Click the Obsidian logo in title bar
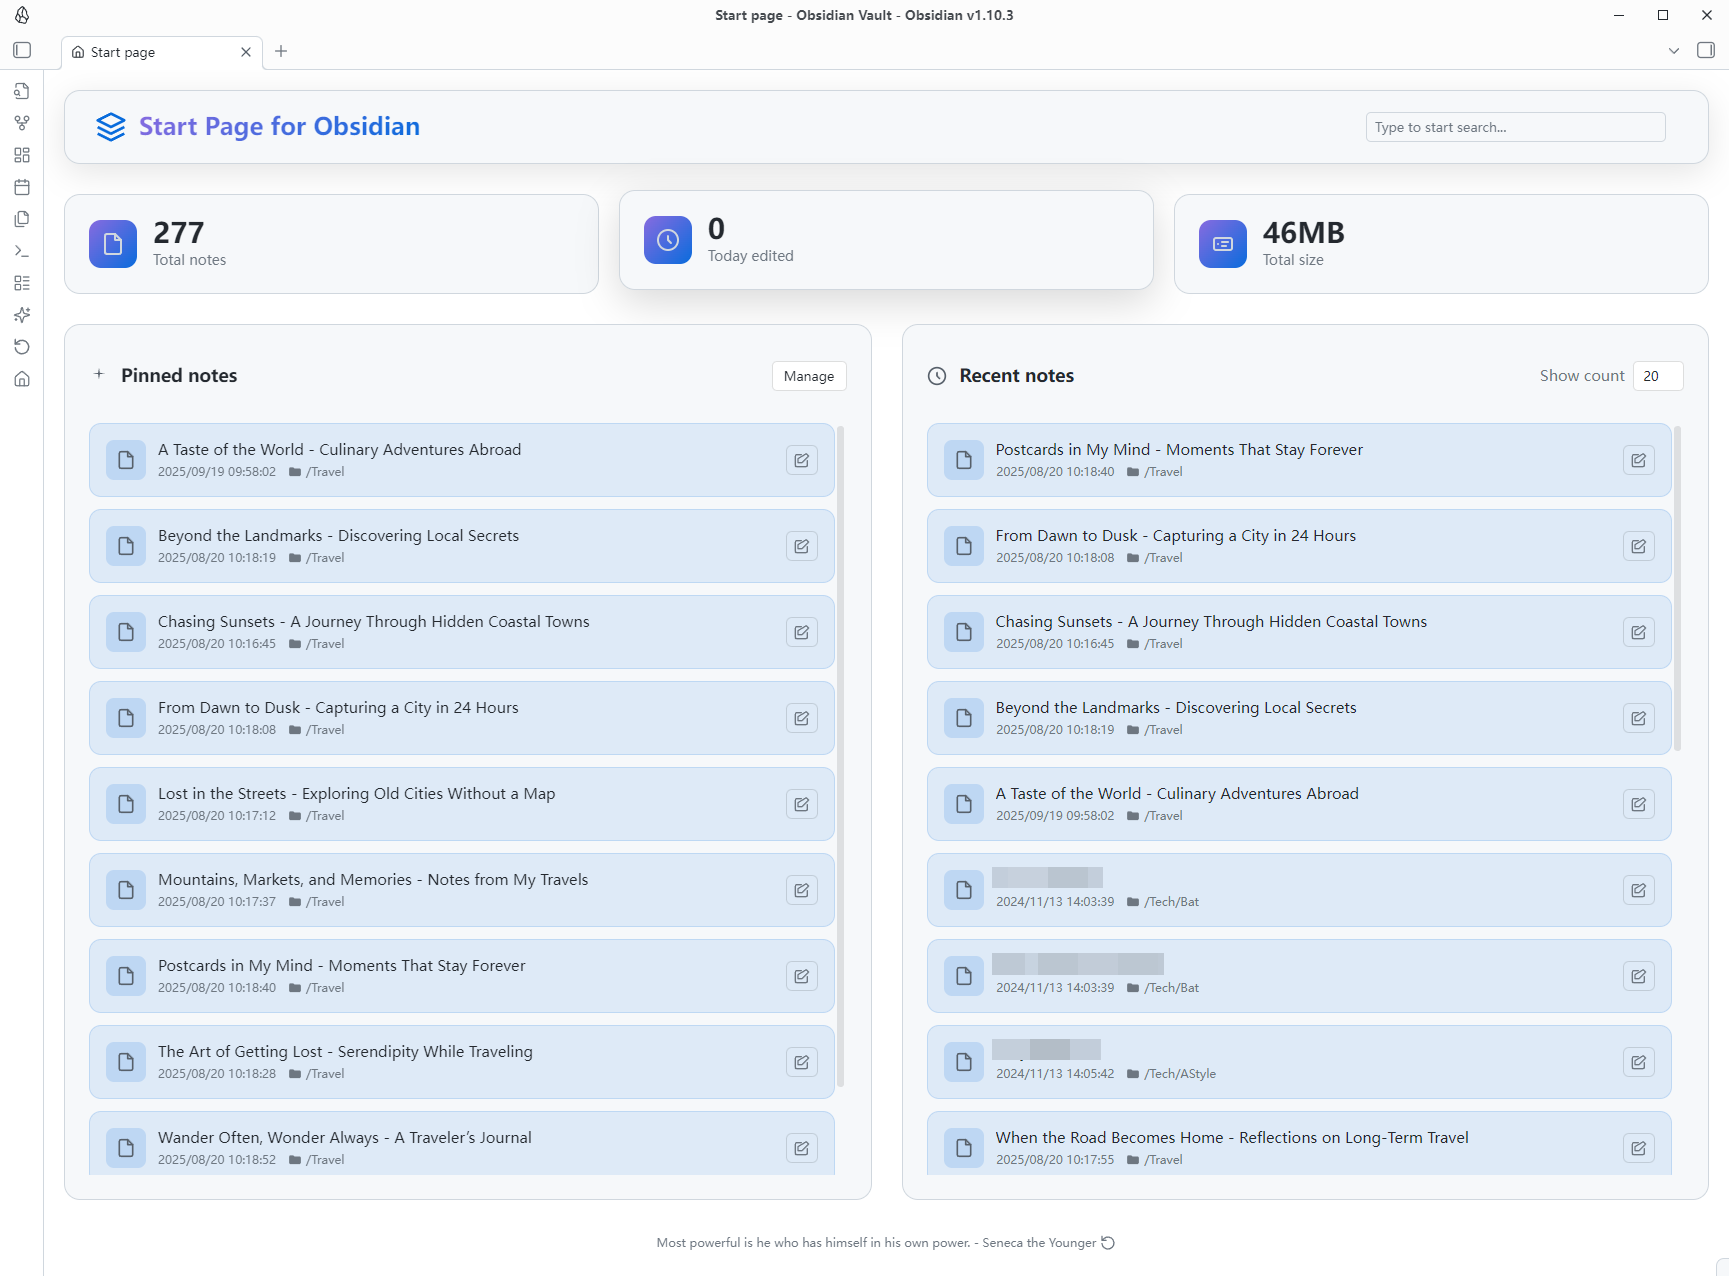The width and height of the screenshot is (1729, 1276). tap(22, 15)
